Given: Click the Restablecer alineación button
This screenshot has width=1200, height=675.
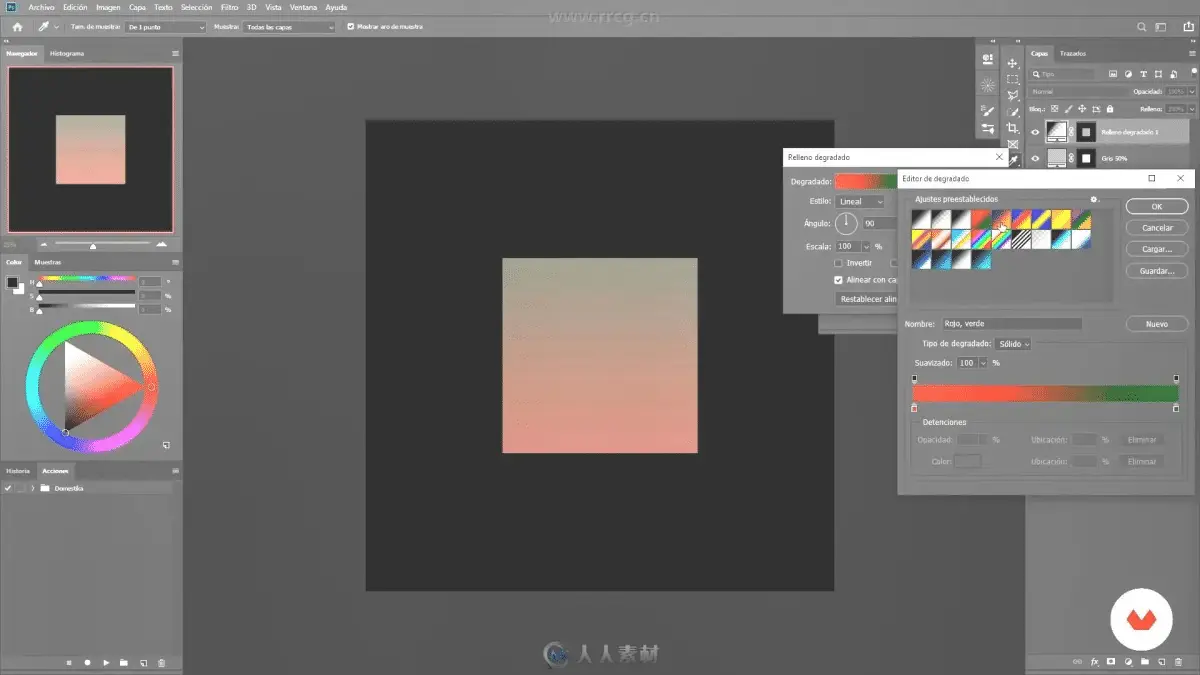Looking at the screenshot, I should (x=867, y=299).
